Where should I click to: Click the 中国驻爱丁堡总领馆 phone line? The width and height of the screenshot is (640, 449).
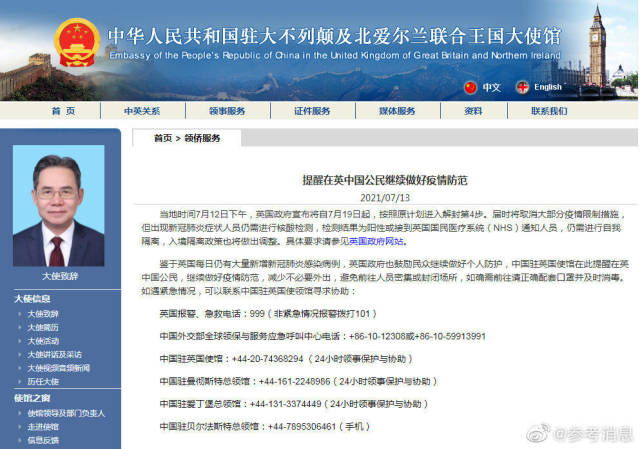pyautogui.click(x=293, y=403)
